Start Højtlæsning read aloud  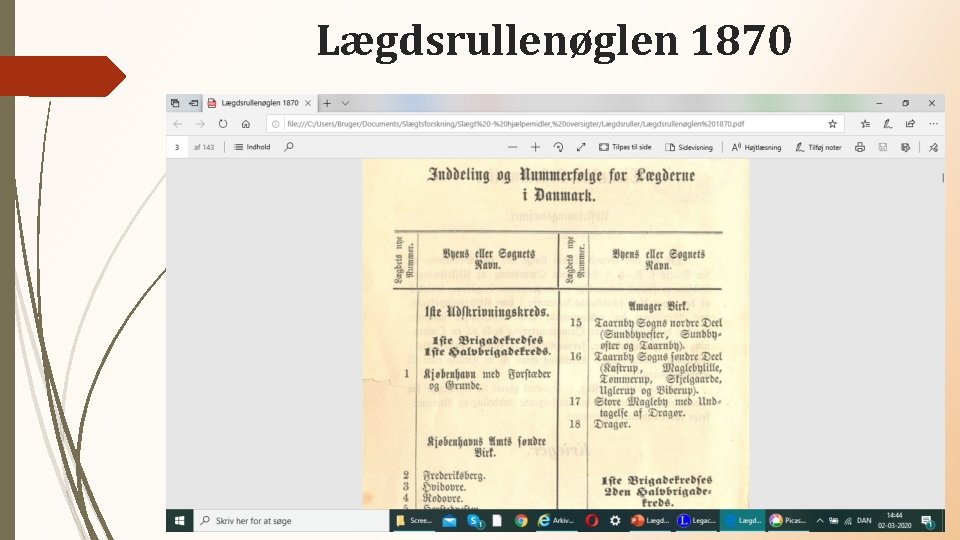click(757, 147)
